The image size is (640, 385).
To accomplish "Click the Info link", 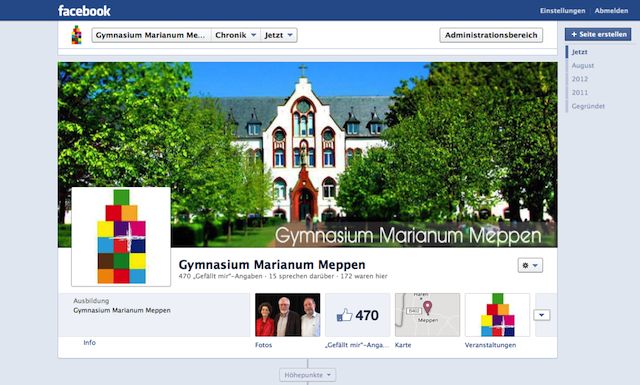I will 89,343.
